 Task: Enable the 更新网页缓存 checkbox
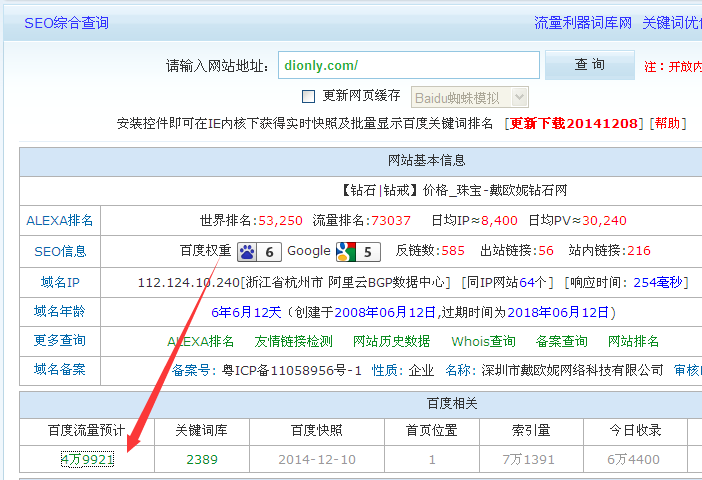coord(309,96)
